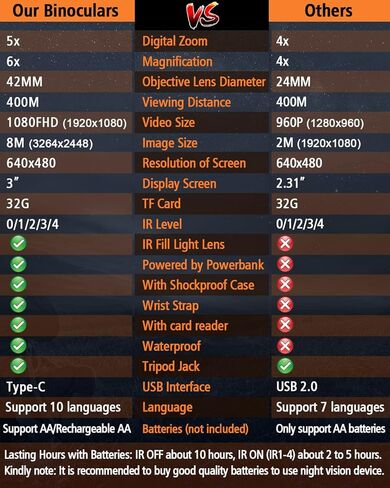The image size is (390, 488).
Task: Click the red X in With card reader row
Action: [x=285, y=325]
